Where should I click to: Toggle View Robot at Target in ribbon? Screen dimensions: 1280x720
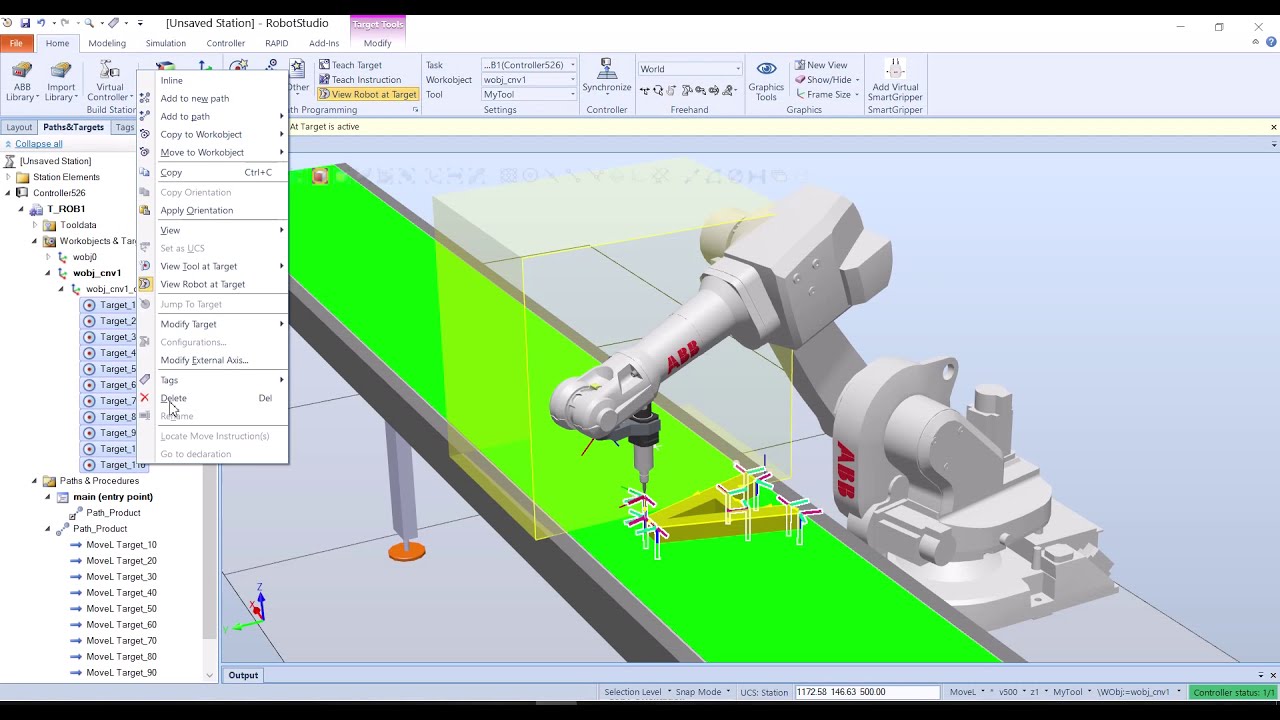point(367,94)
